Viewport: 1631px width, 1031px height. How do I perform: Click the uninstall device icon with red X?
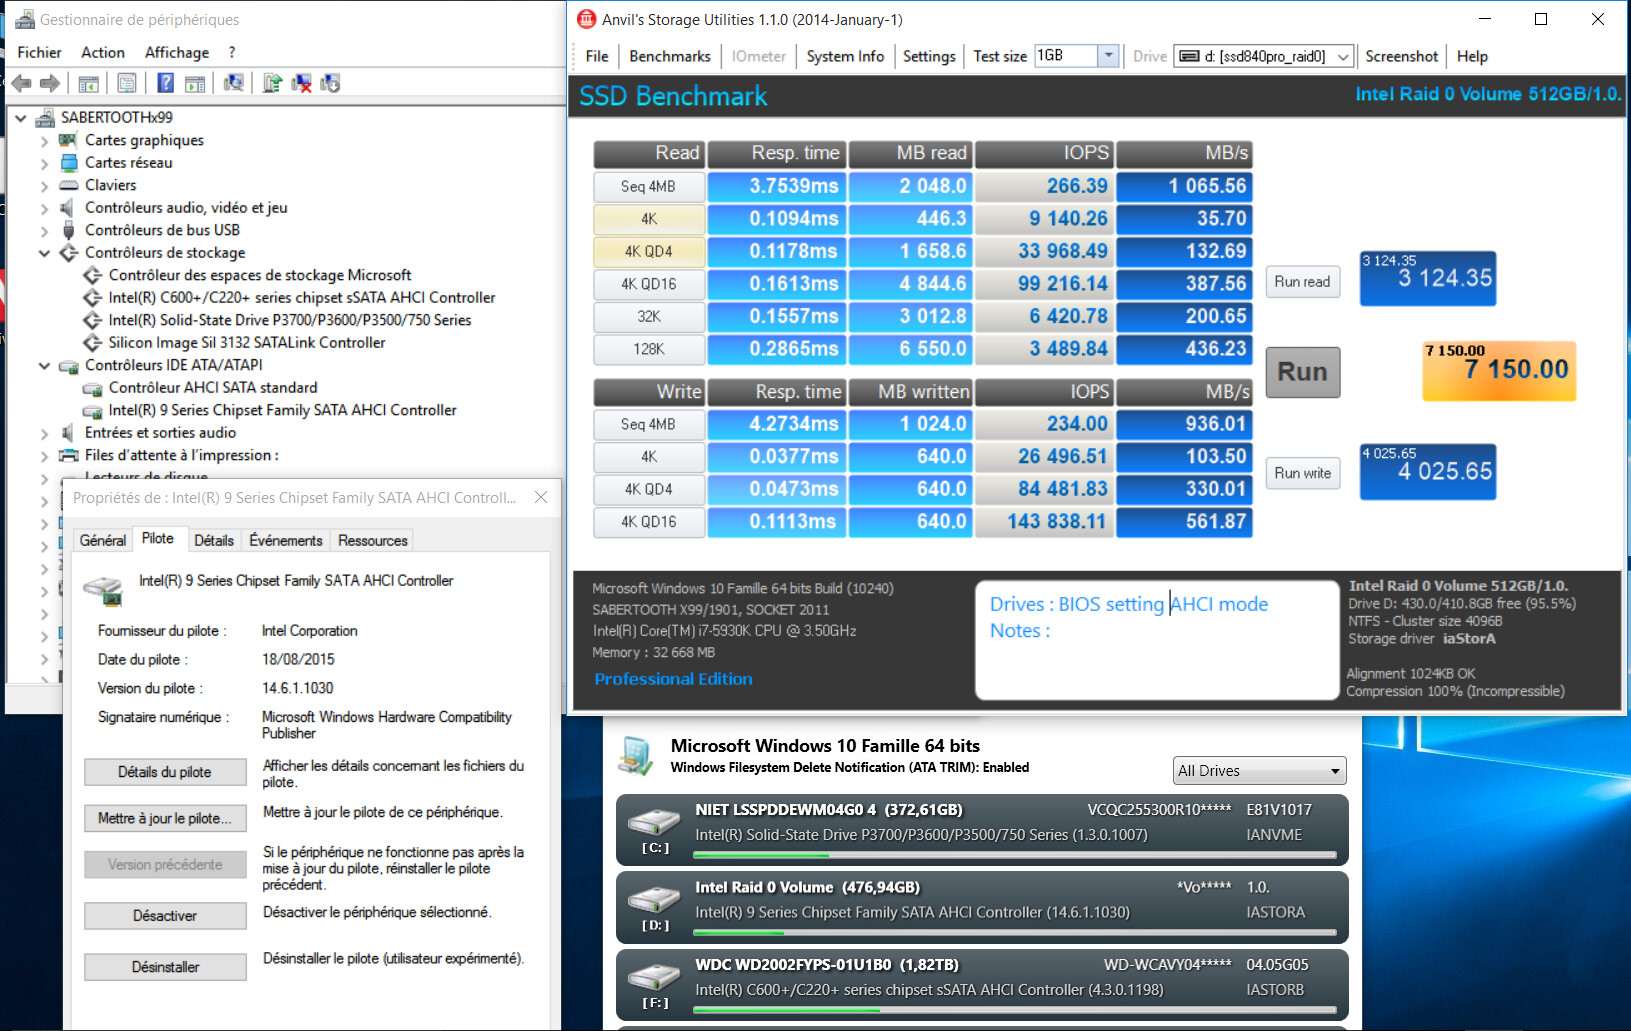click(301, 83)
